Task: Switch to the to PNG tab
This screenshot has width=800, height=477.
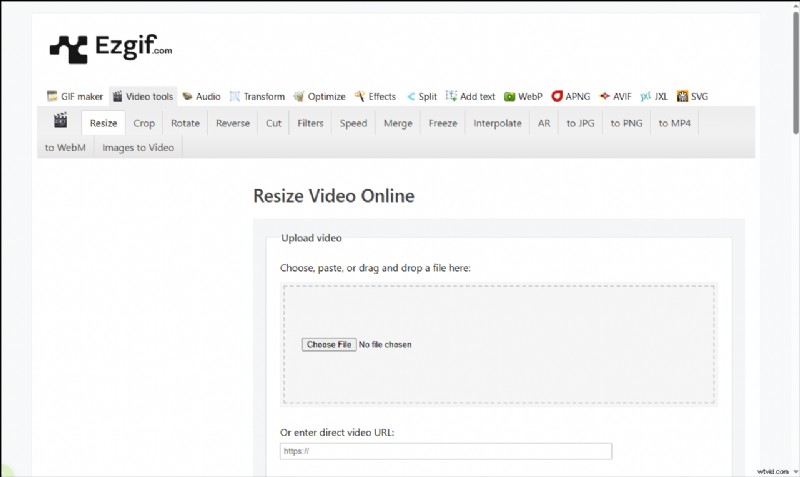Action: tap(627, 123)
